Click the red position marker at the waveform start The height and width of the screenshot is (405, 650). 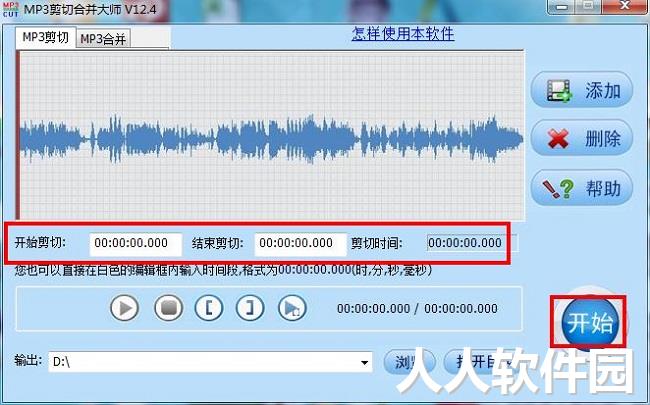18,136
